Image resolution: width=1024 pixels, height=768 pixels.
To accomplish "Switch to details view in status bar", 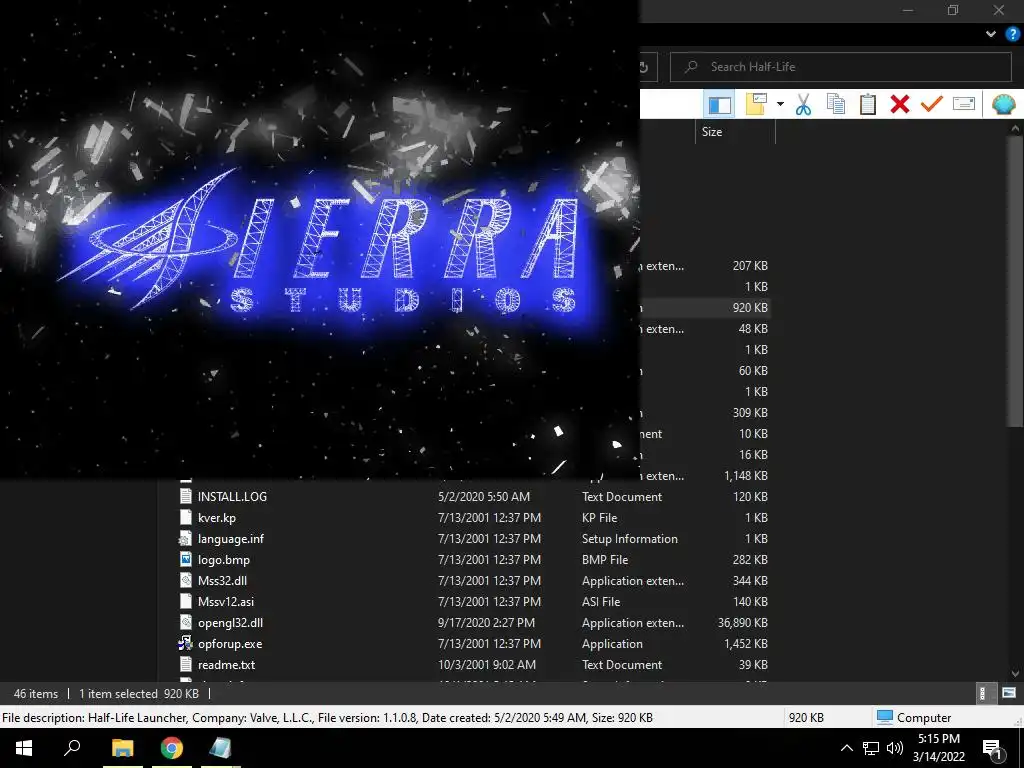I will (x=982, y=694).
